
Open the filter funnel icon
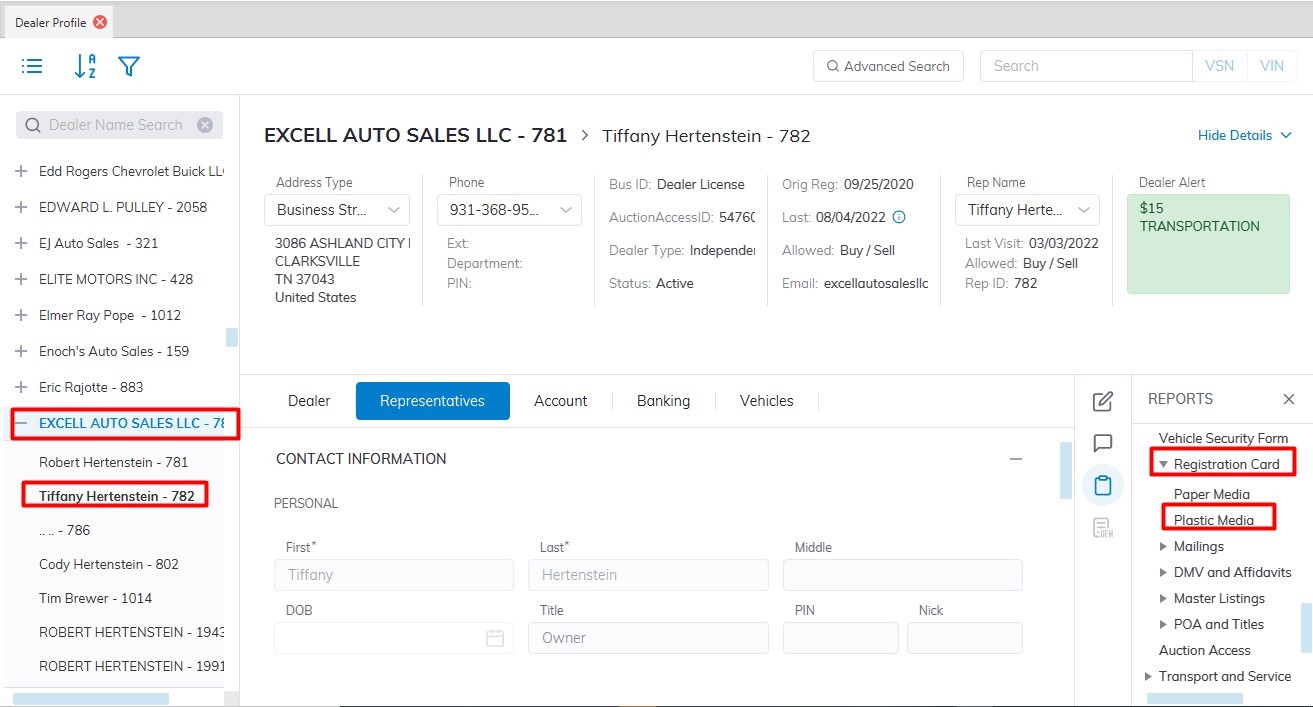(129, 66)
